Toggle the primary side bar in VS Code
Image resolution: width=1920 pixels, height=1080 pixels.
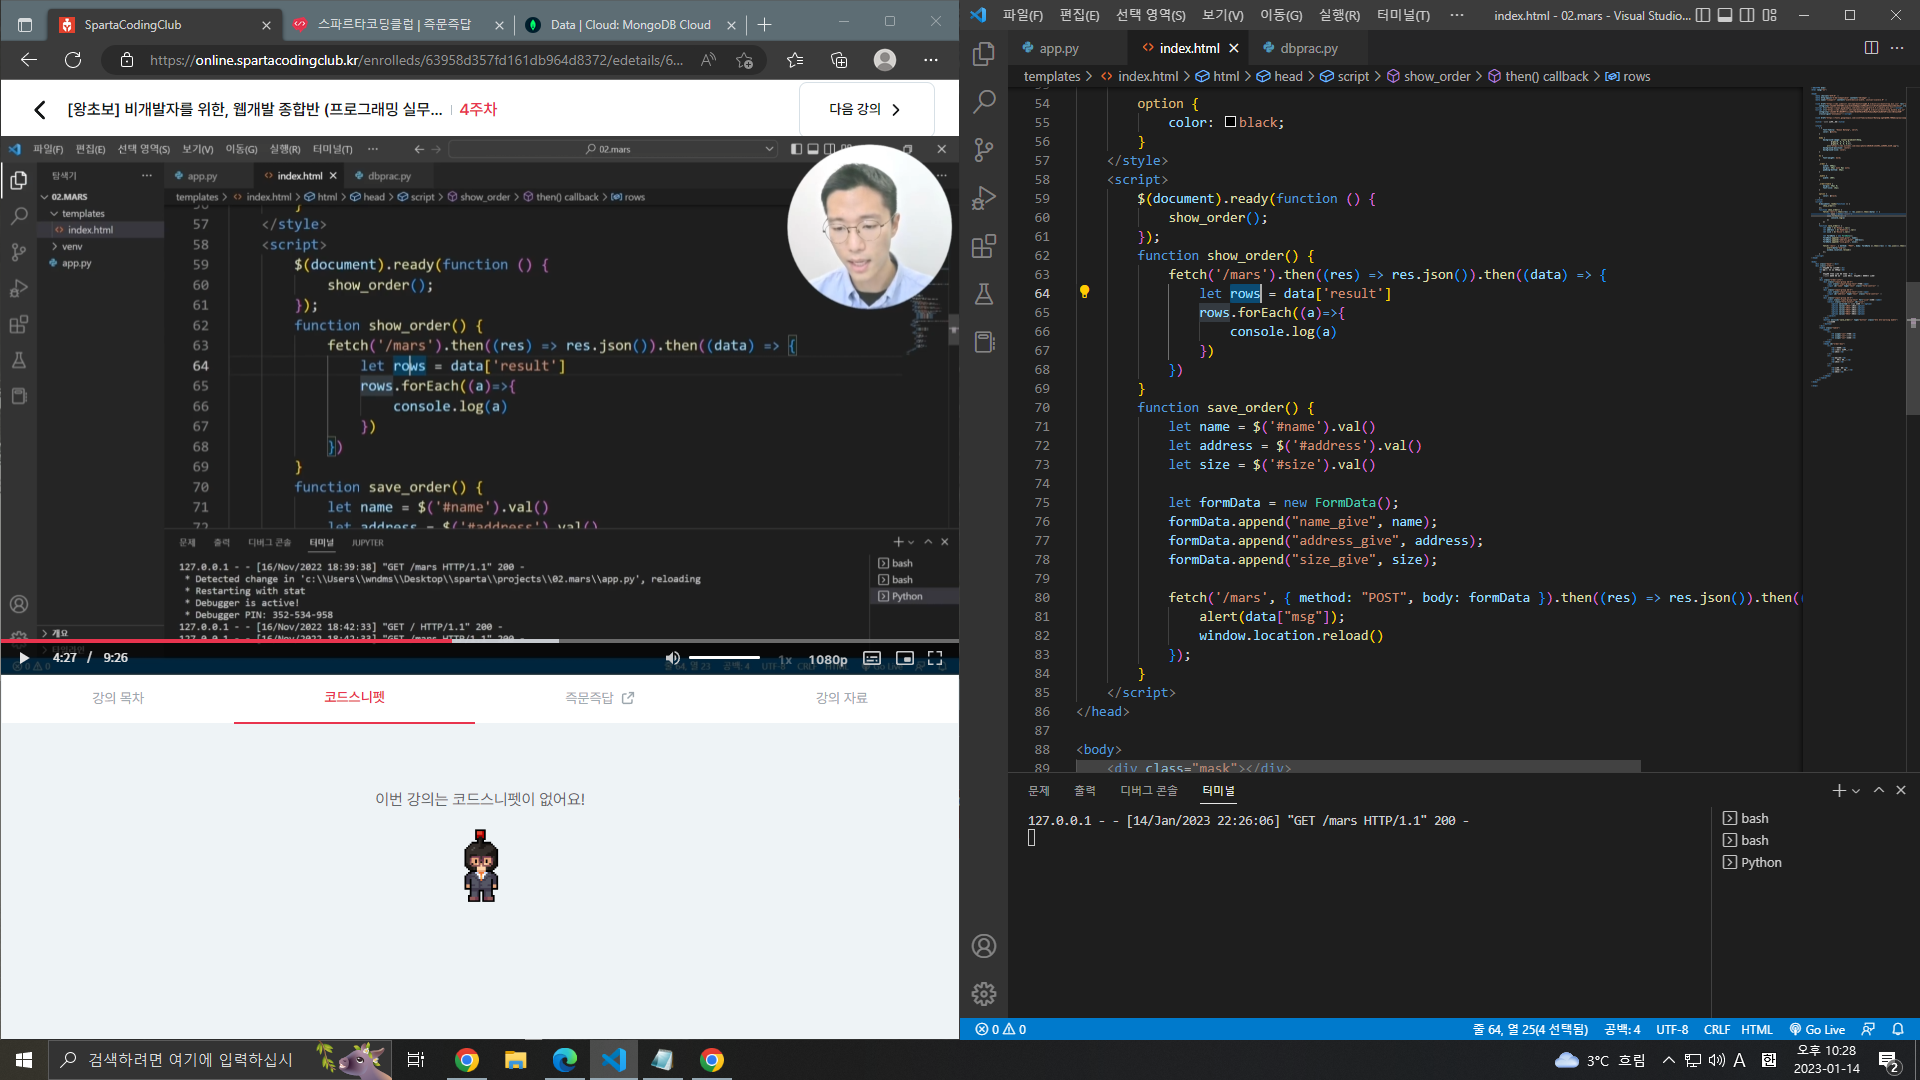coord(1703,15)
